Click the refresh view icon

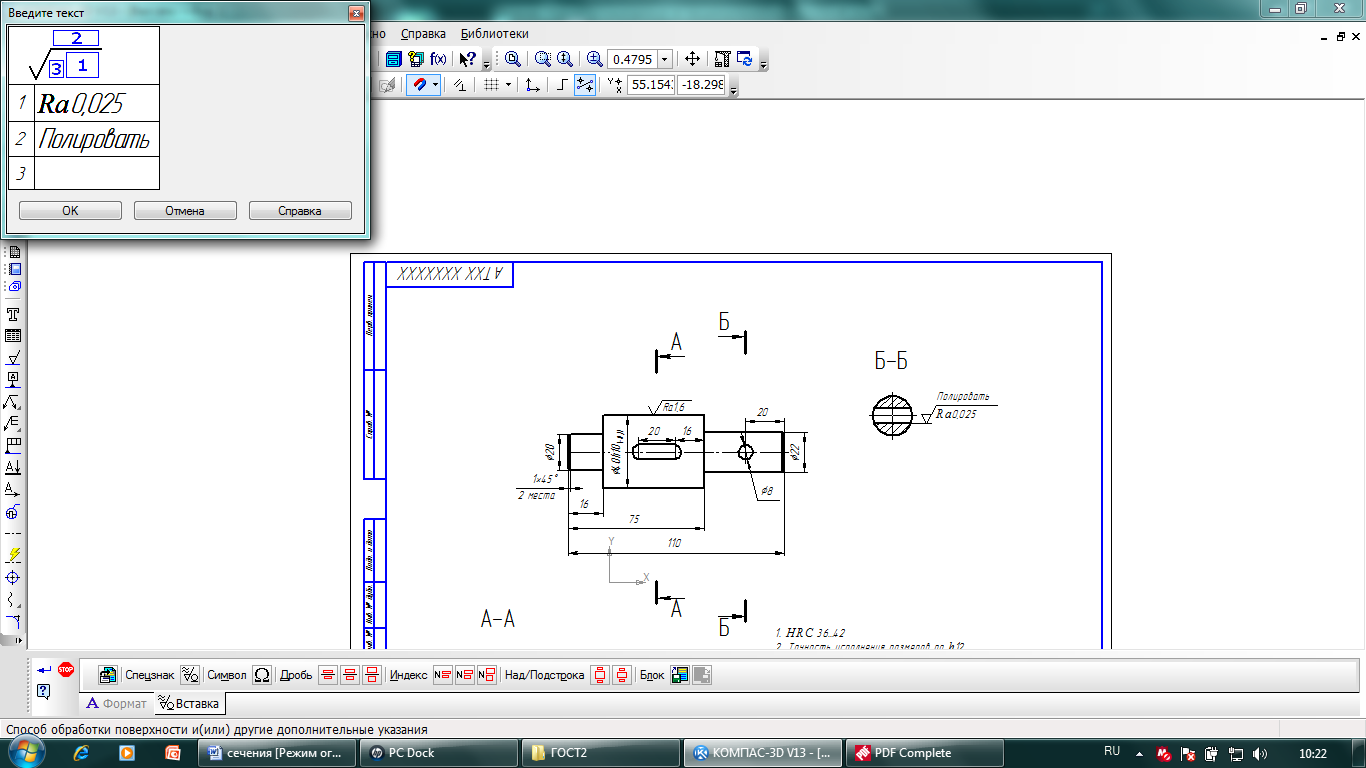pyautogui.click(x=744, y=59)
